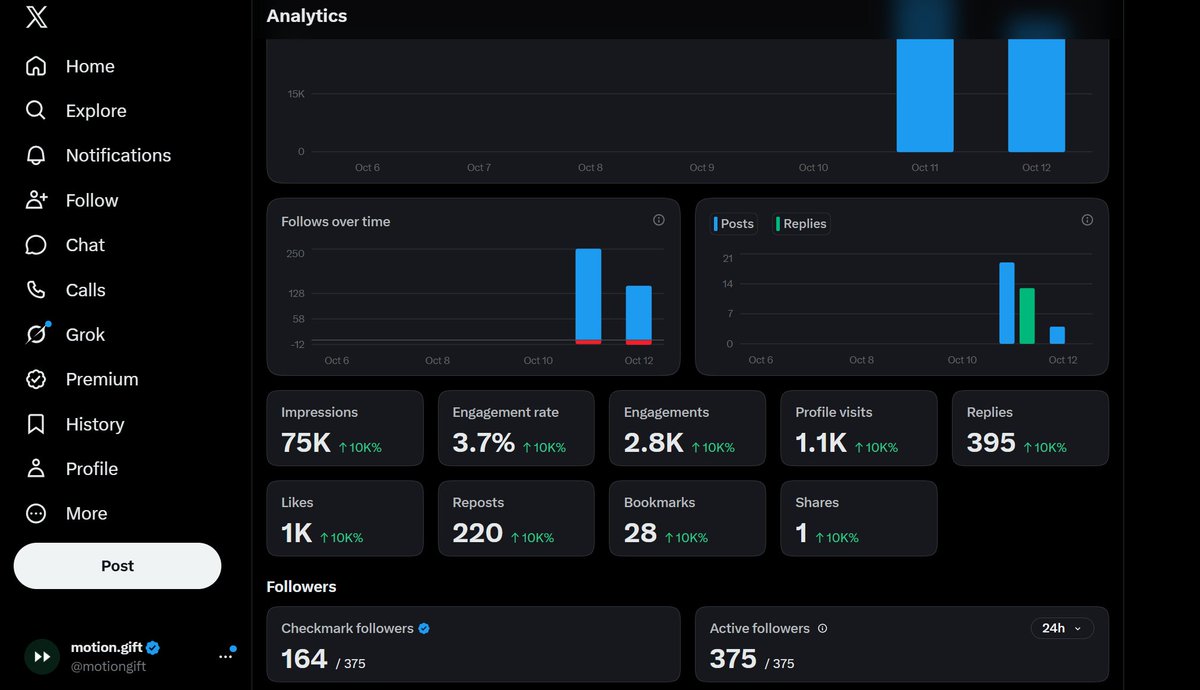Click the Active followers card
The image size is (1200, 690).
point(902,644)
